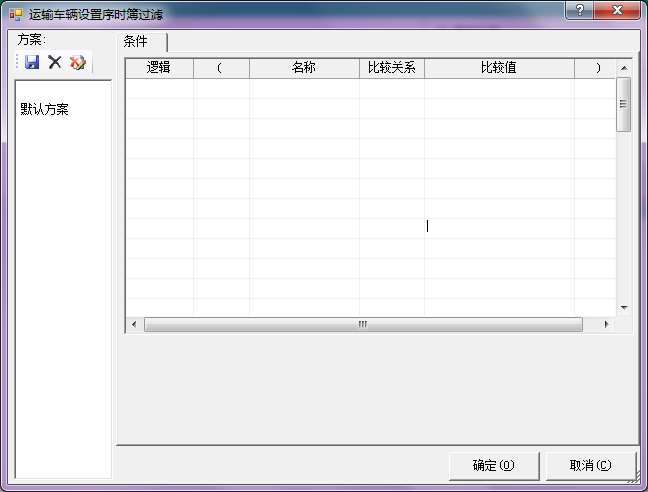Click the first row cell under 比较关系
The height and width of the screenshot is (492, 648).
tap(392, 88)
